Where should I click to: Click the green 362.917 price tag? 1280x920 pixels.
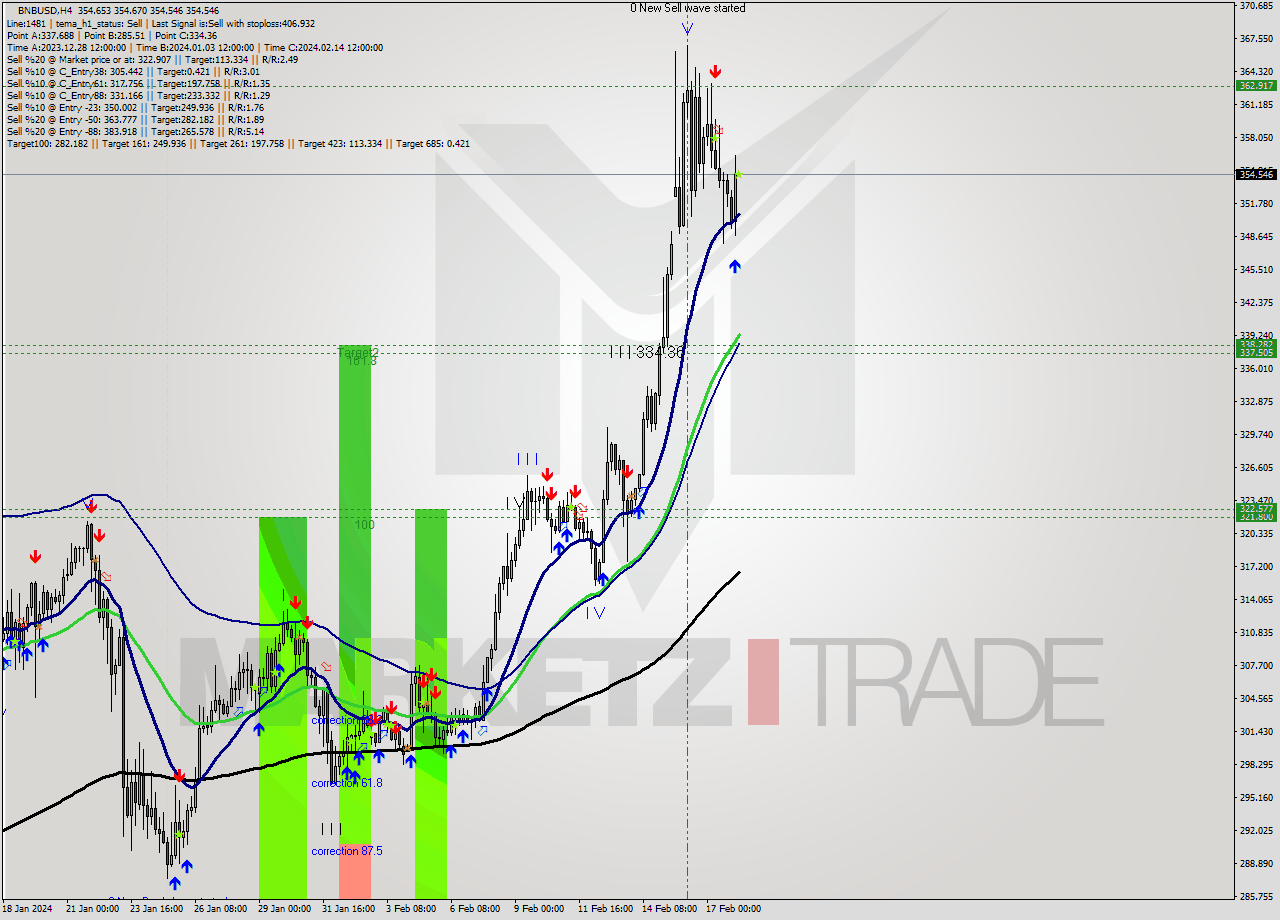[1256, 86]
